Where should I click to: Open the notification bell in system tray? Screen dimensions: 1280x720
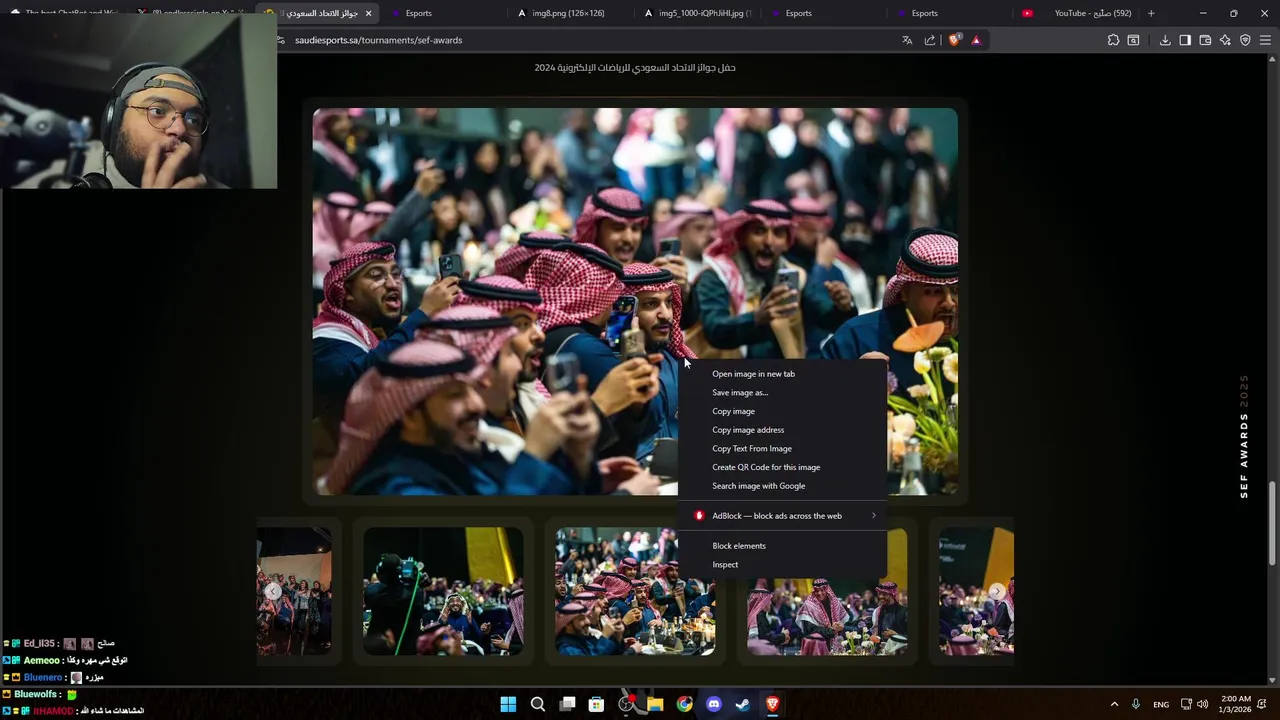point(1263,704)
